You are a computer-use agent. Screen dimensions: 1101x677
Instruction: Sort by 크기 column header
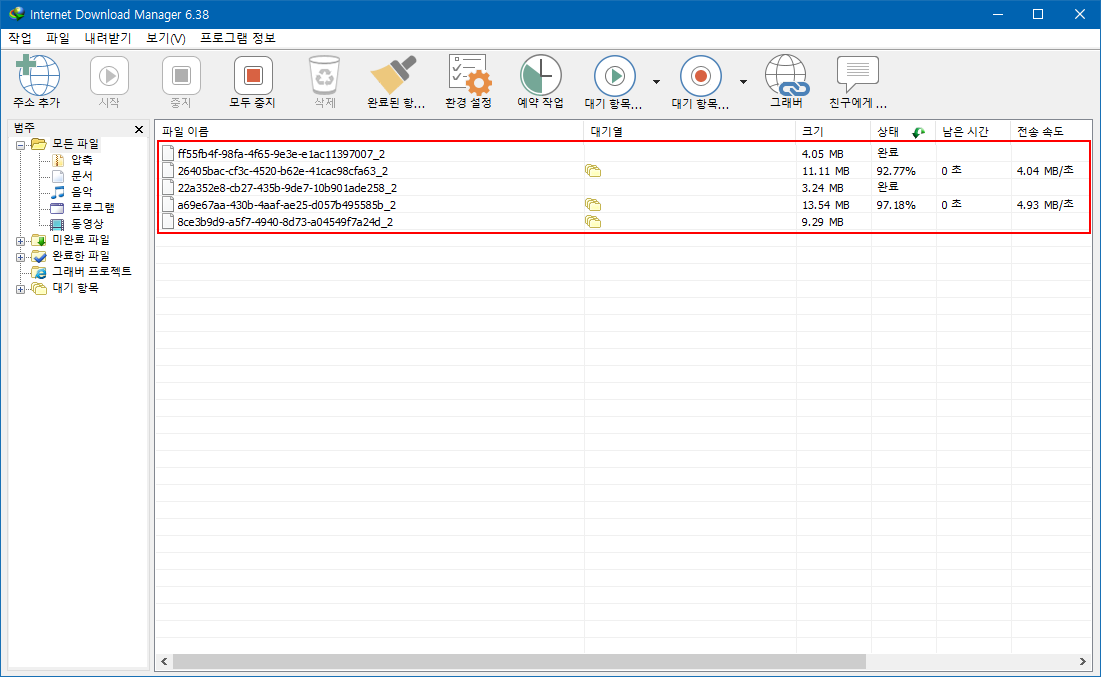(833, 131)
